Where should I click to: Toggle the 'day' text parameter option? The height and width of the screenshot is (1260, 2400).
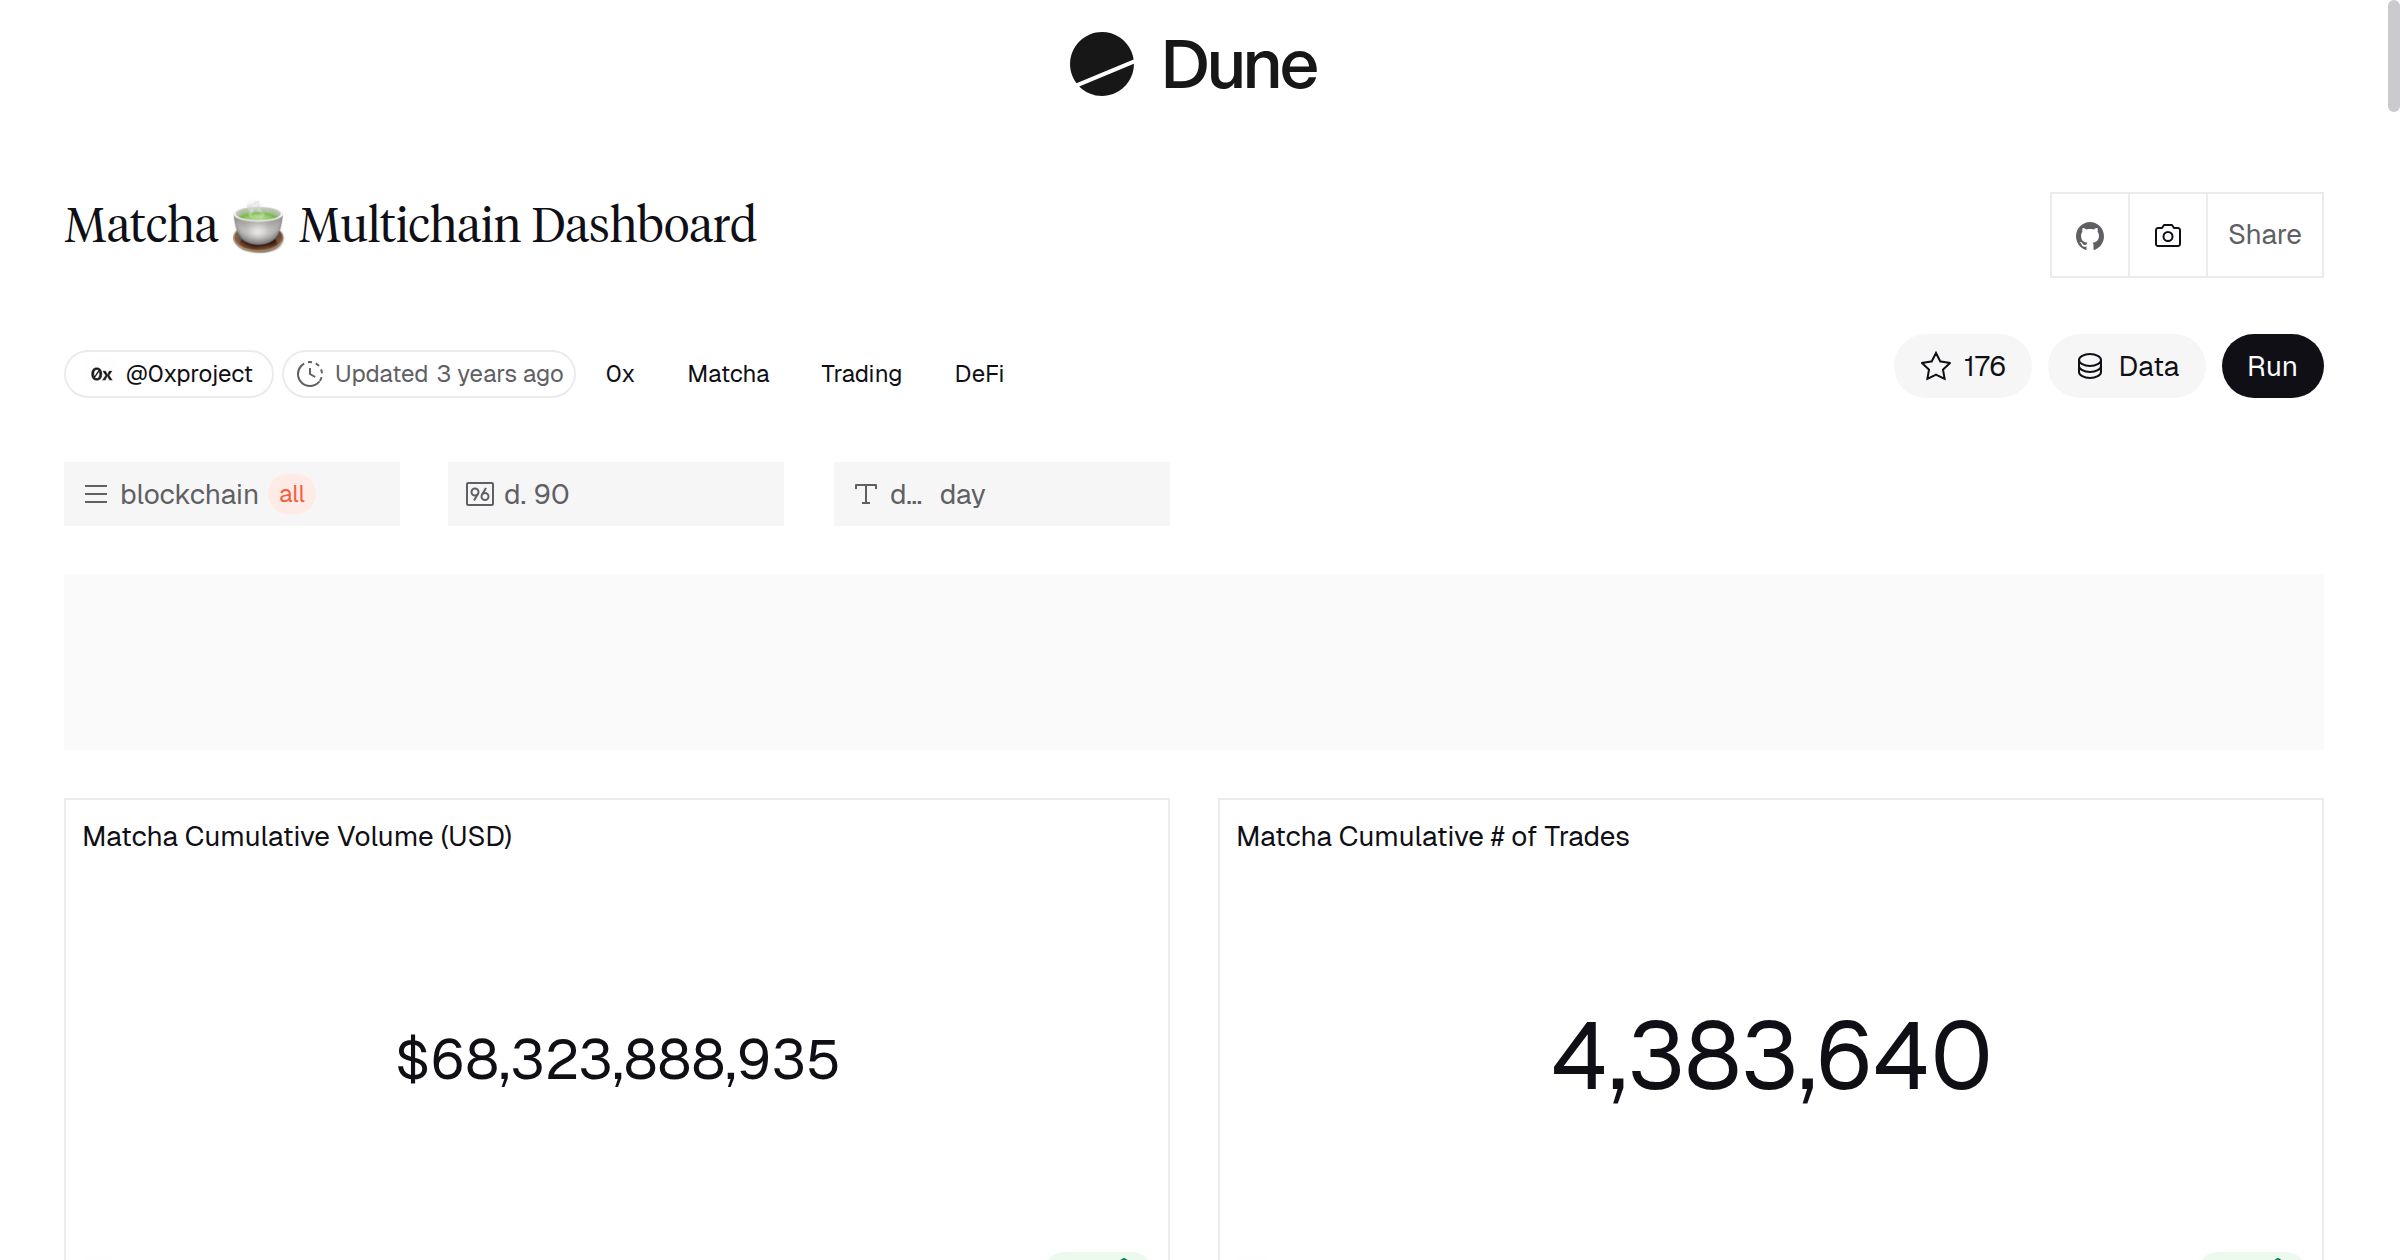961,493
